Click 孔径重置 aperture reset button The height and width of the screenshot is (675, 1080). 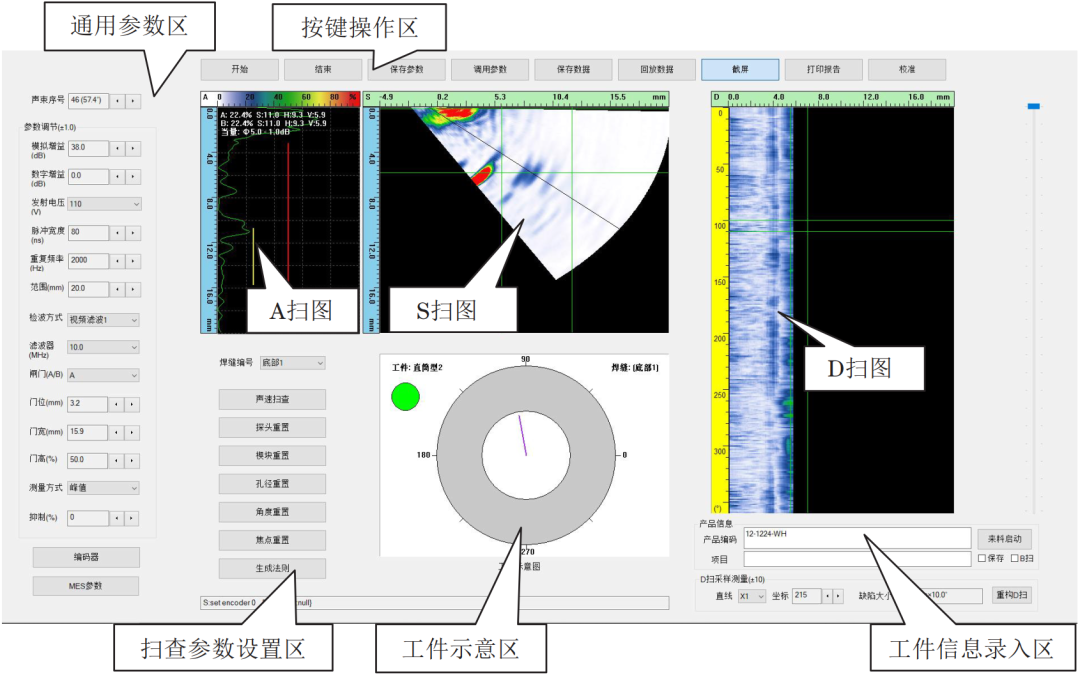[x=272, y=484]
